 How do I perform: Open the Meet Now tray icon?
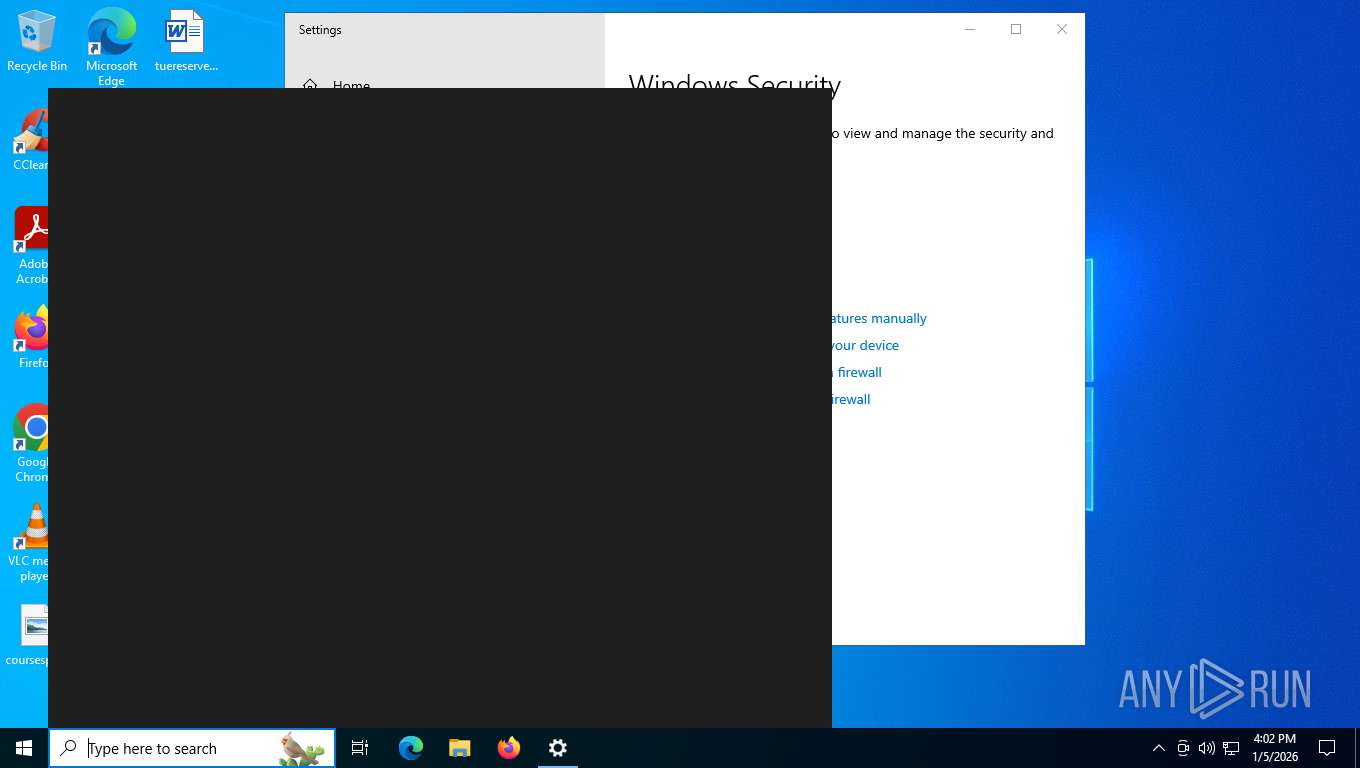click(1183, 748)
